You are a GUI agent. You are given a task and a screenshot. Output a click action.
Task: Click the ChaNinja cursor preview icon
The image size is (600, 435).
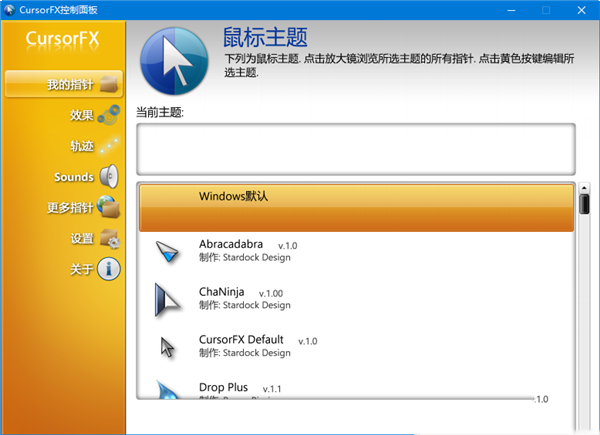point(167,300)
